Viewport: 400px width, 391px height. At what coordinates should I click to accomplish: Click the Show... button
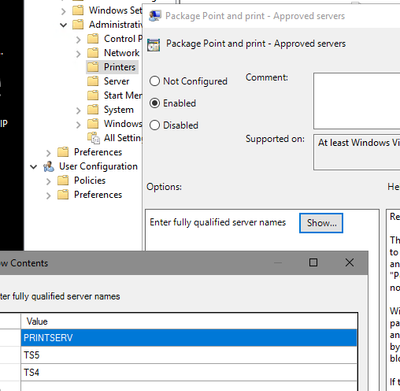(321, 223)
